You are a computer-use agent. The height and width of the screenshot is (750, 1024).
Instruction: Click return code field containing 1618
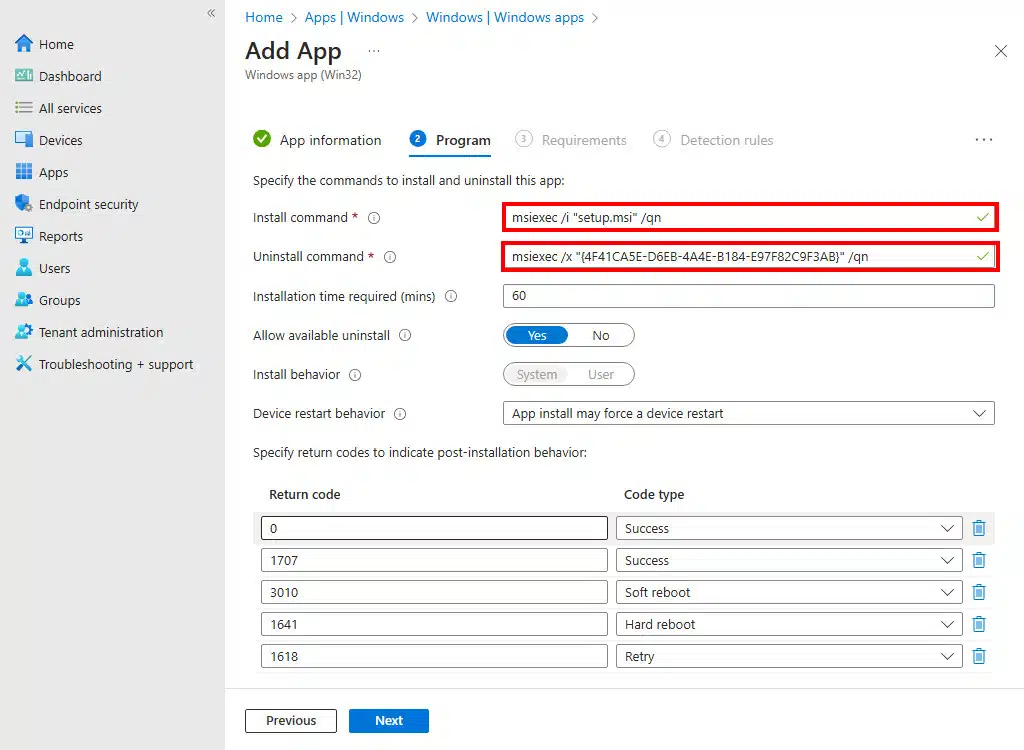pos(434,656)
